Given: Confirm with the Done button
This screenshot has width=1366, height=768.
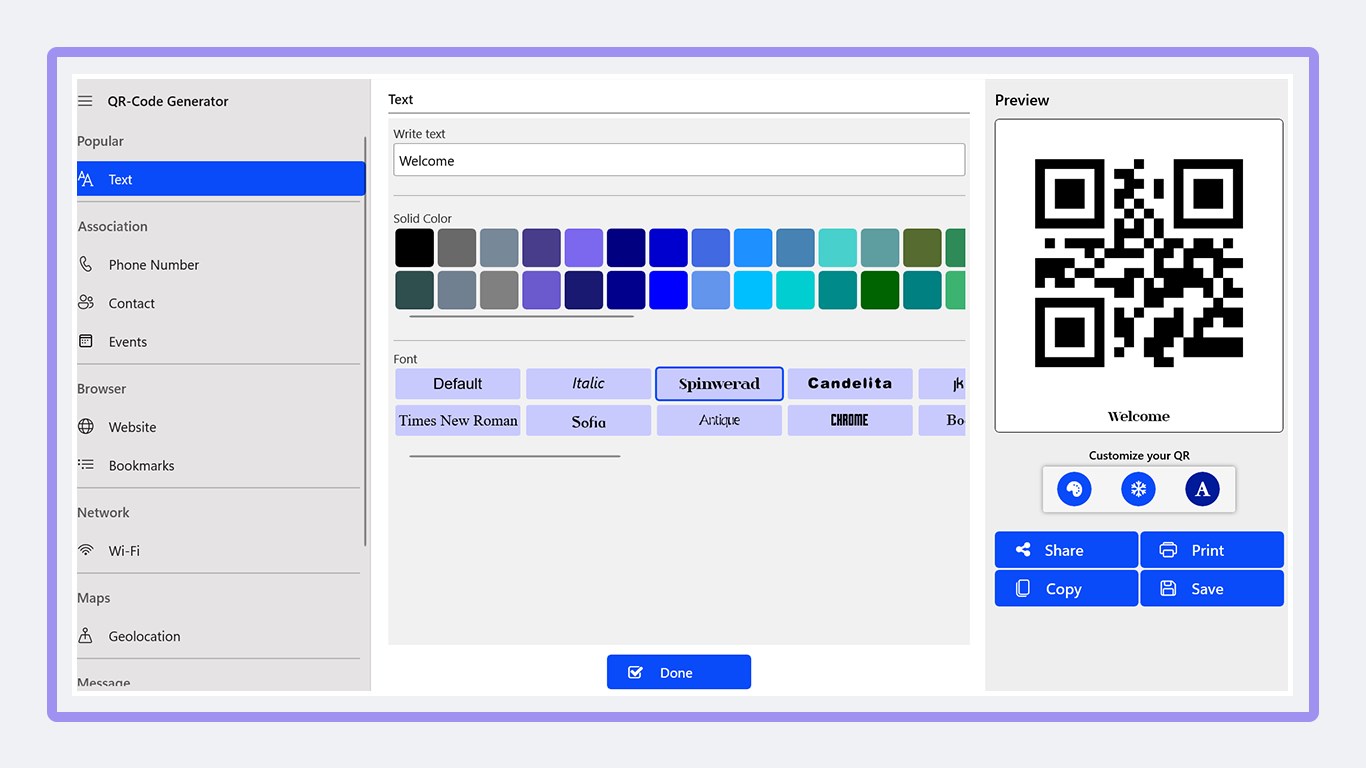Looking at the screenshot, I should point(679,673).
